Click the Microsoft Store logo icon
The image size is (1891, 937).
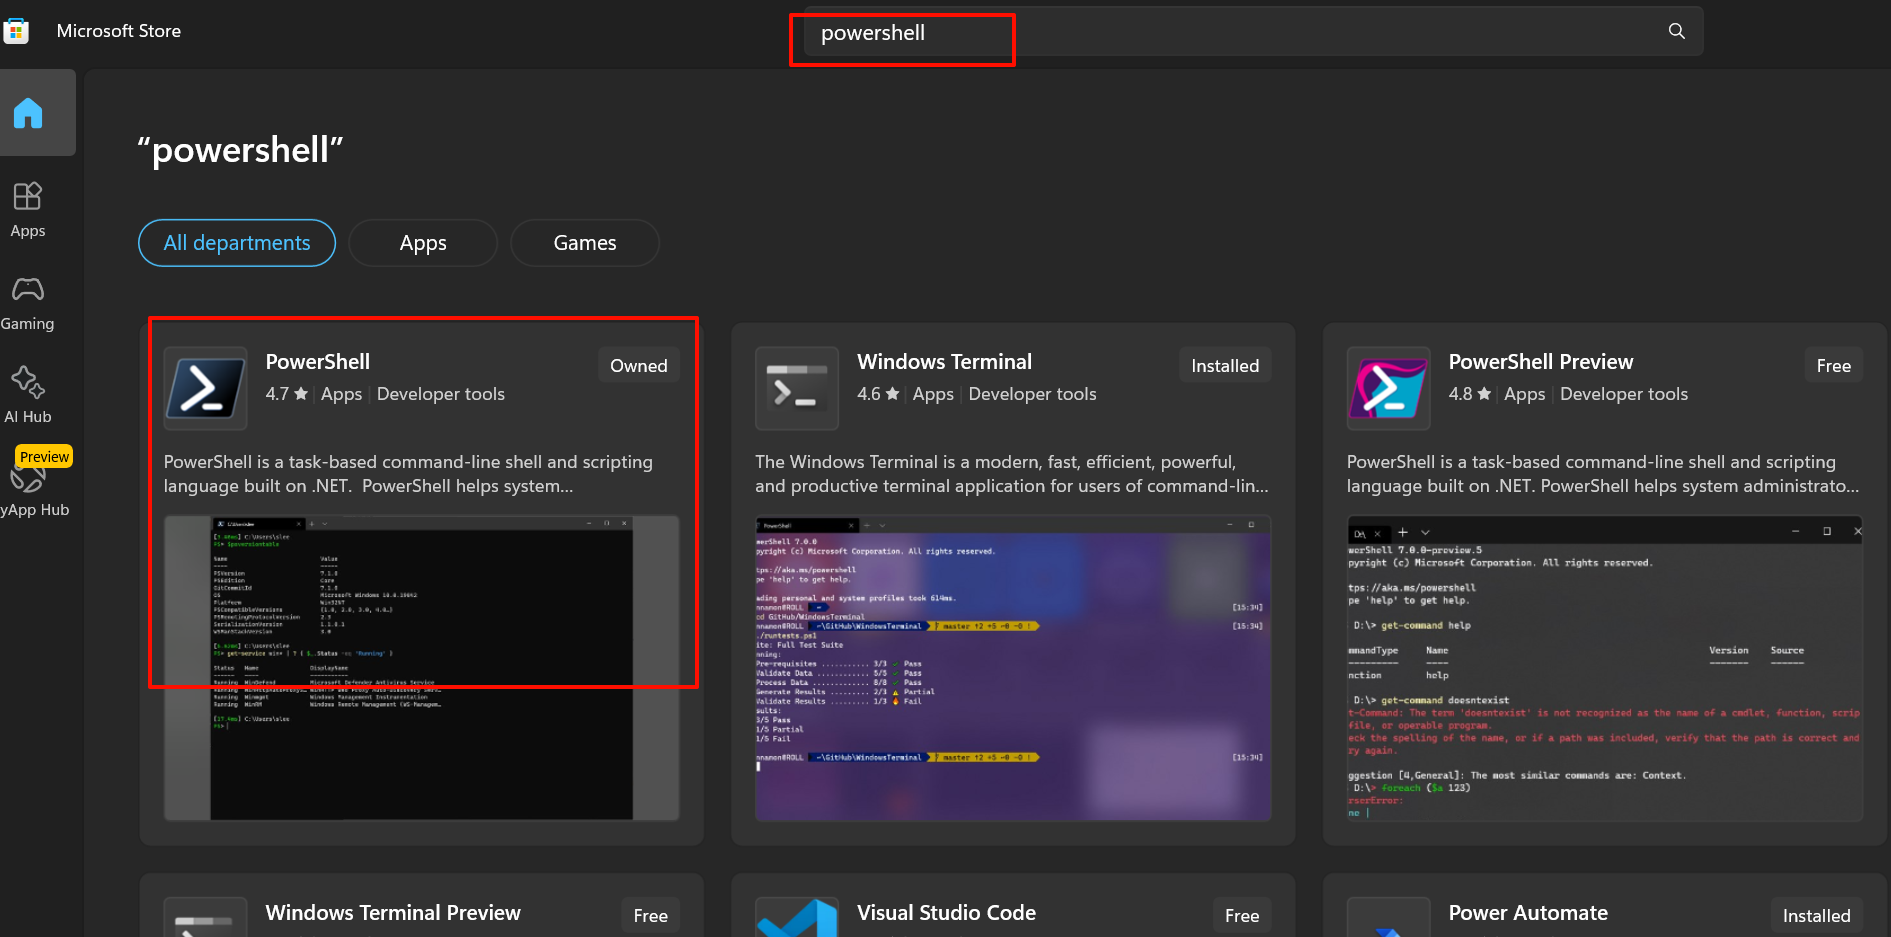[15, 31]
